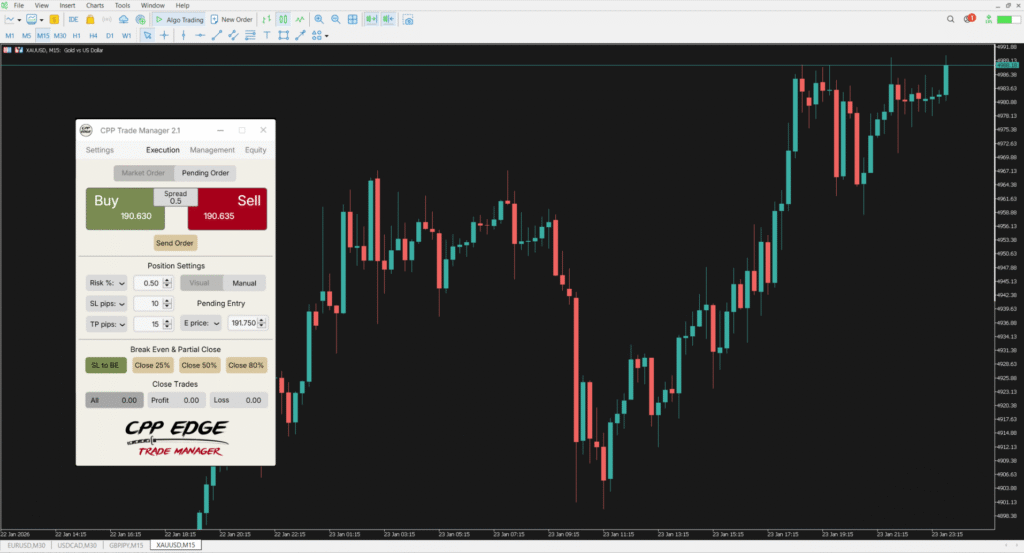Select the M15 timeframe

tap(43, 35)
